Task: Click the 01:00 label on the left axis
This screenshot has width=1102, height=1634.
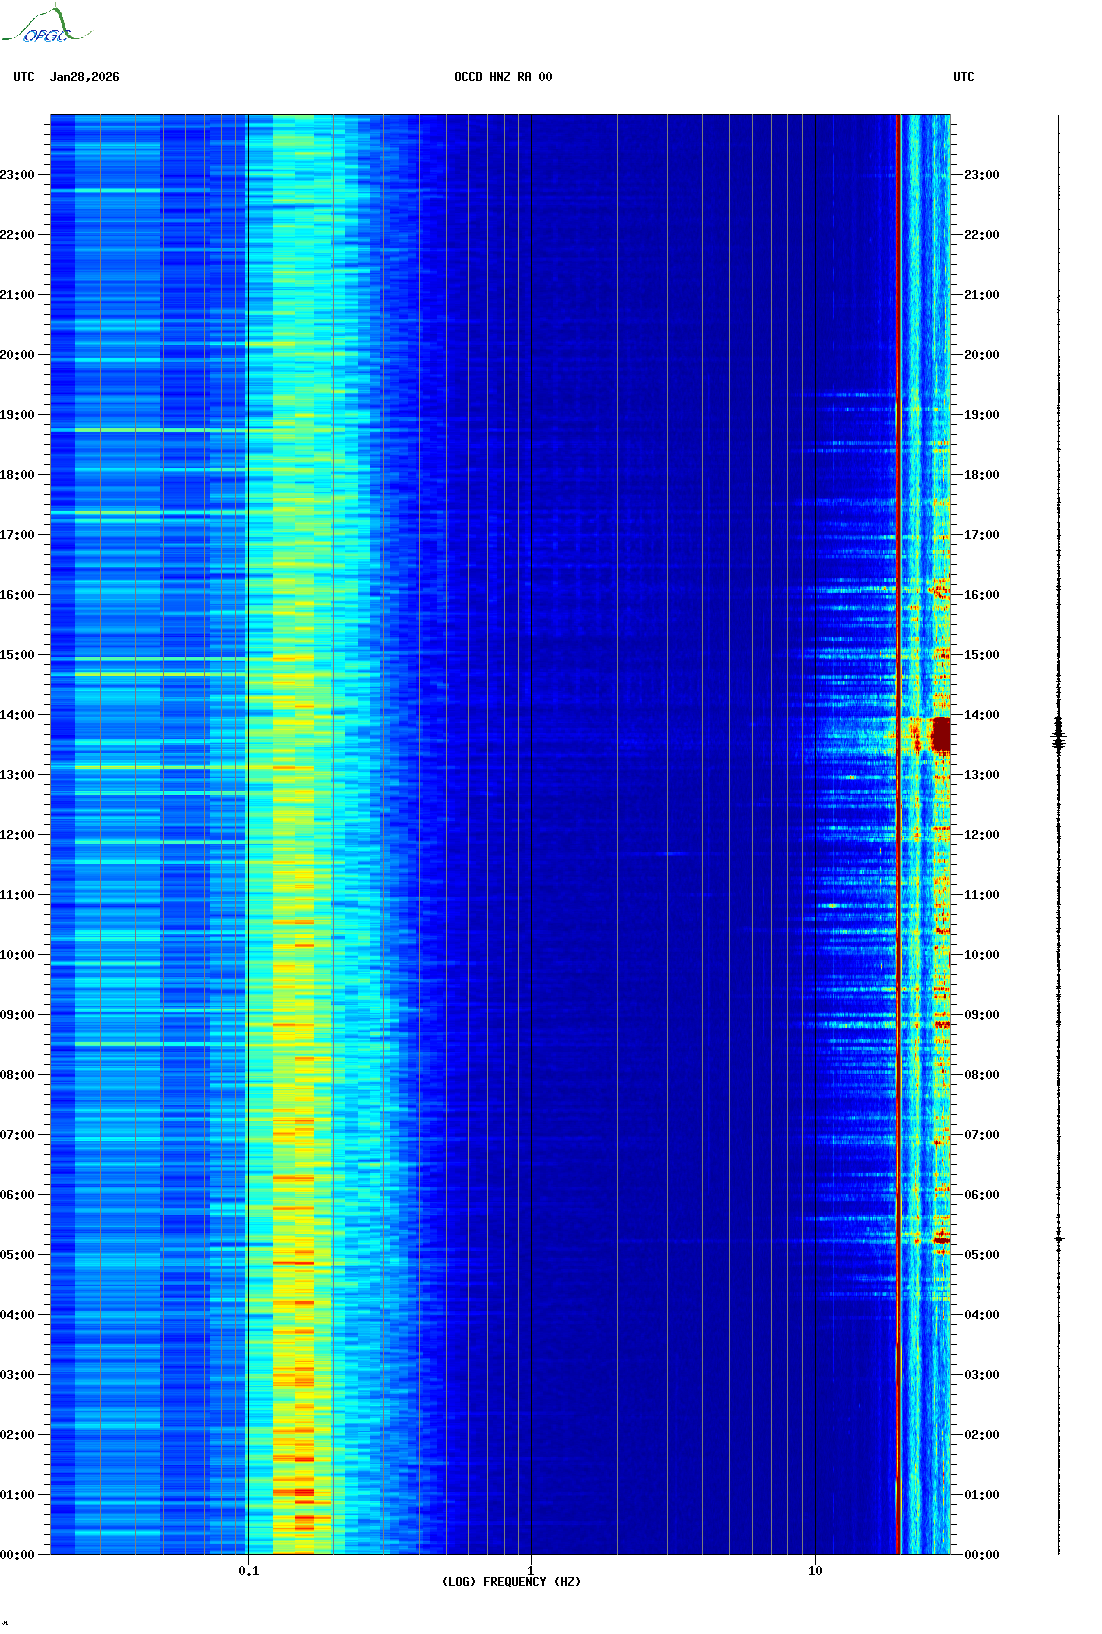Action: [x=17, y=1495]
